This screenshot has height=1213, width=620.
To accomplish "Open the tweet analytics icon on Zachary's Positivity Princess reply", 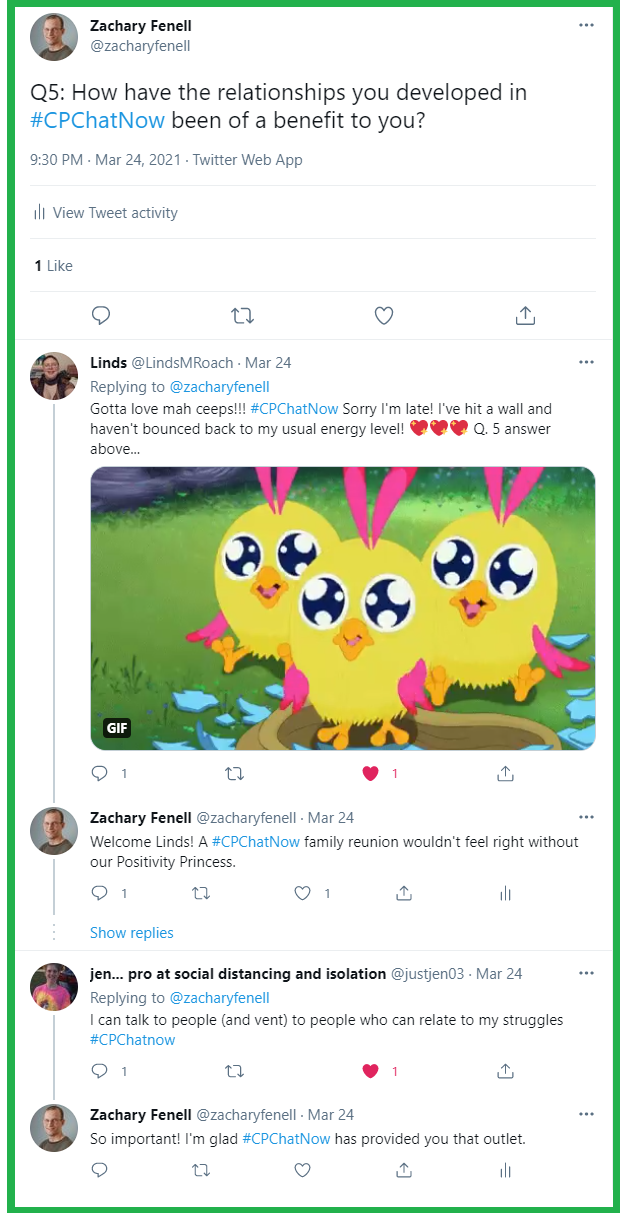I will pyautogui.click(x=505, y=892).
